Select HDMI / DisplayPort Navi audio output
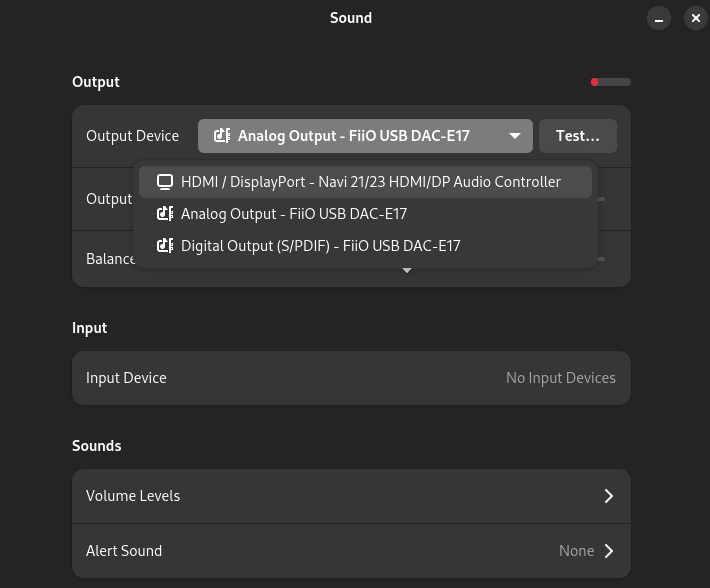This screenshot has width=710, height=588. click(x=370, y=182)
